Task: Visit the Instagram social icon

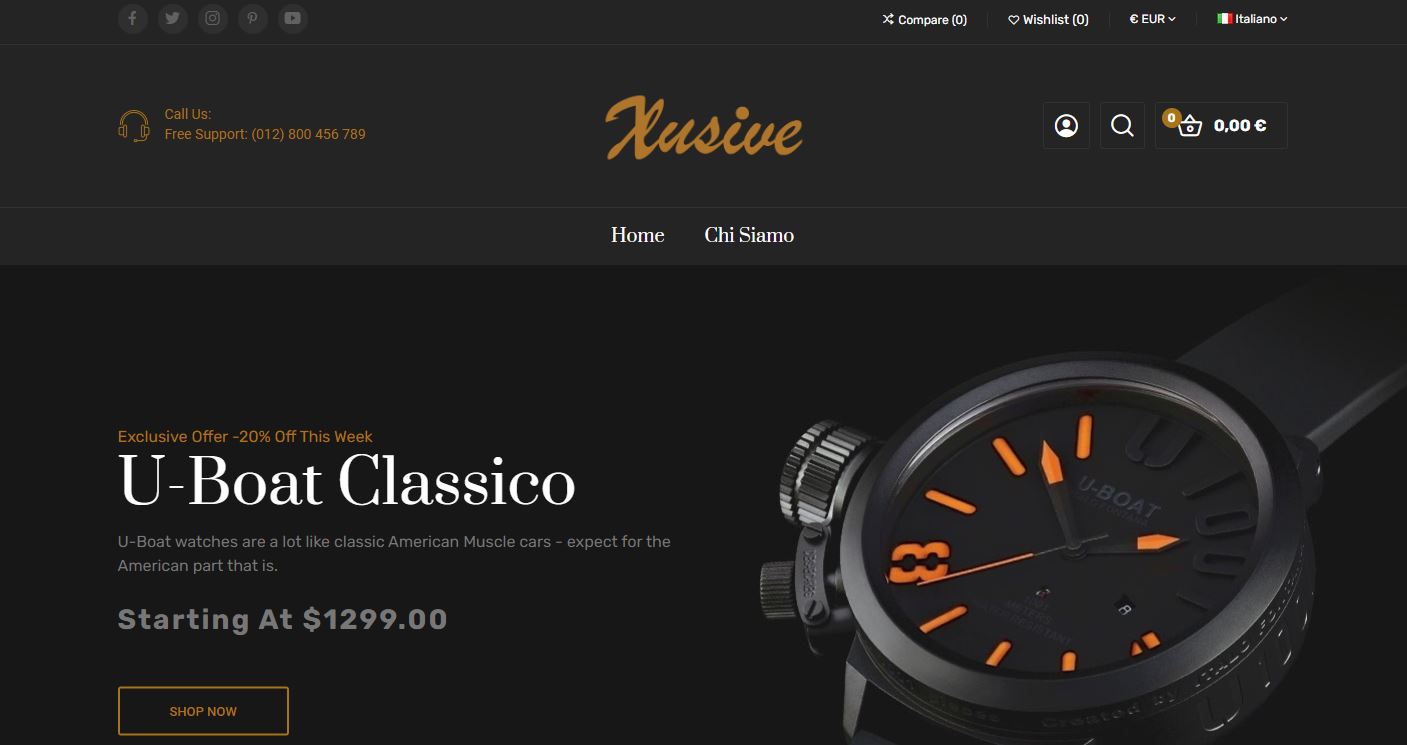Action: (x=213, y=18)
